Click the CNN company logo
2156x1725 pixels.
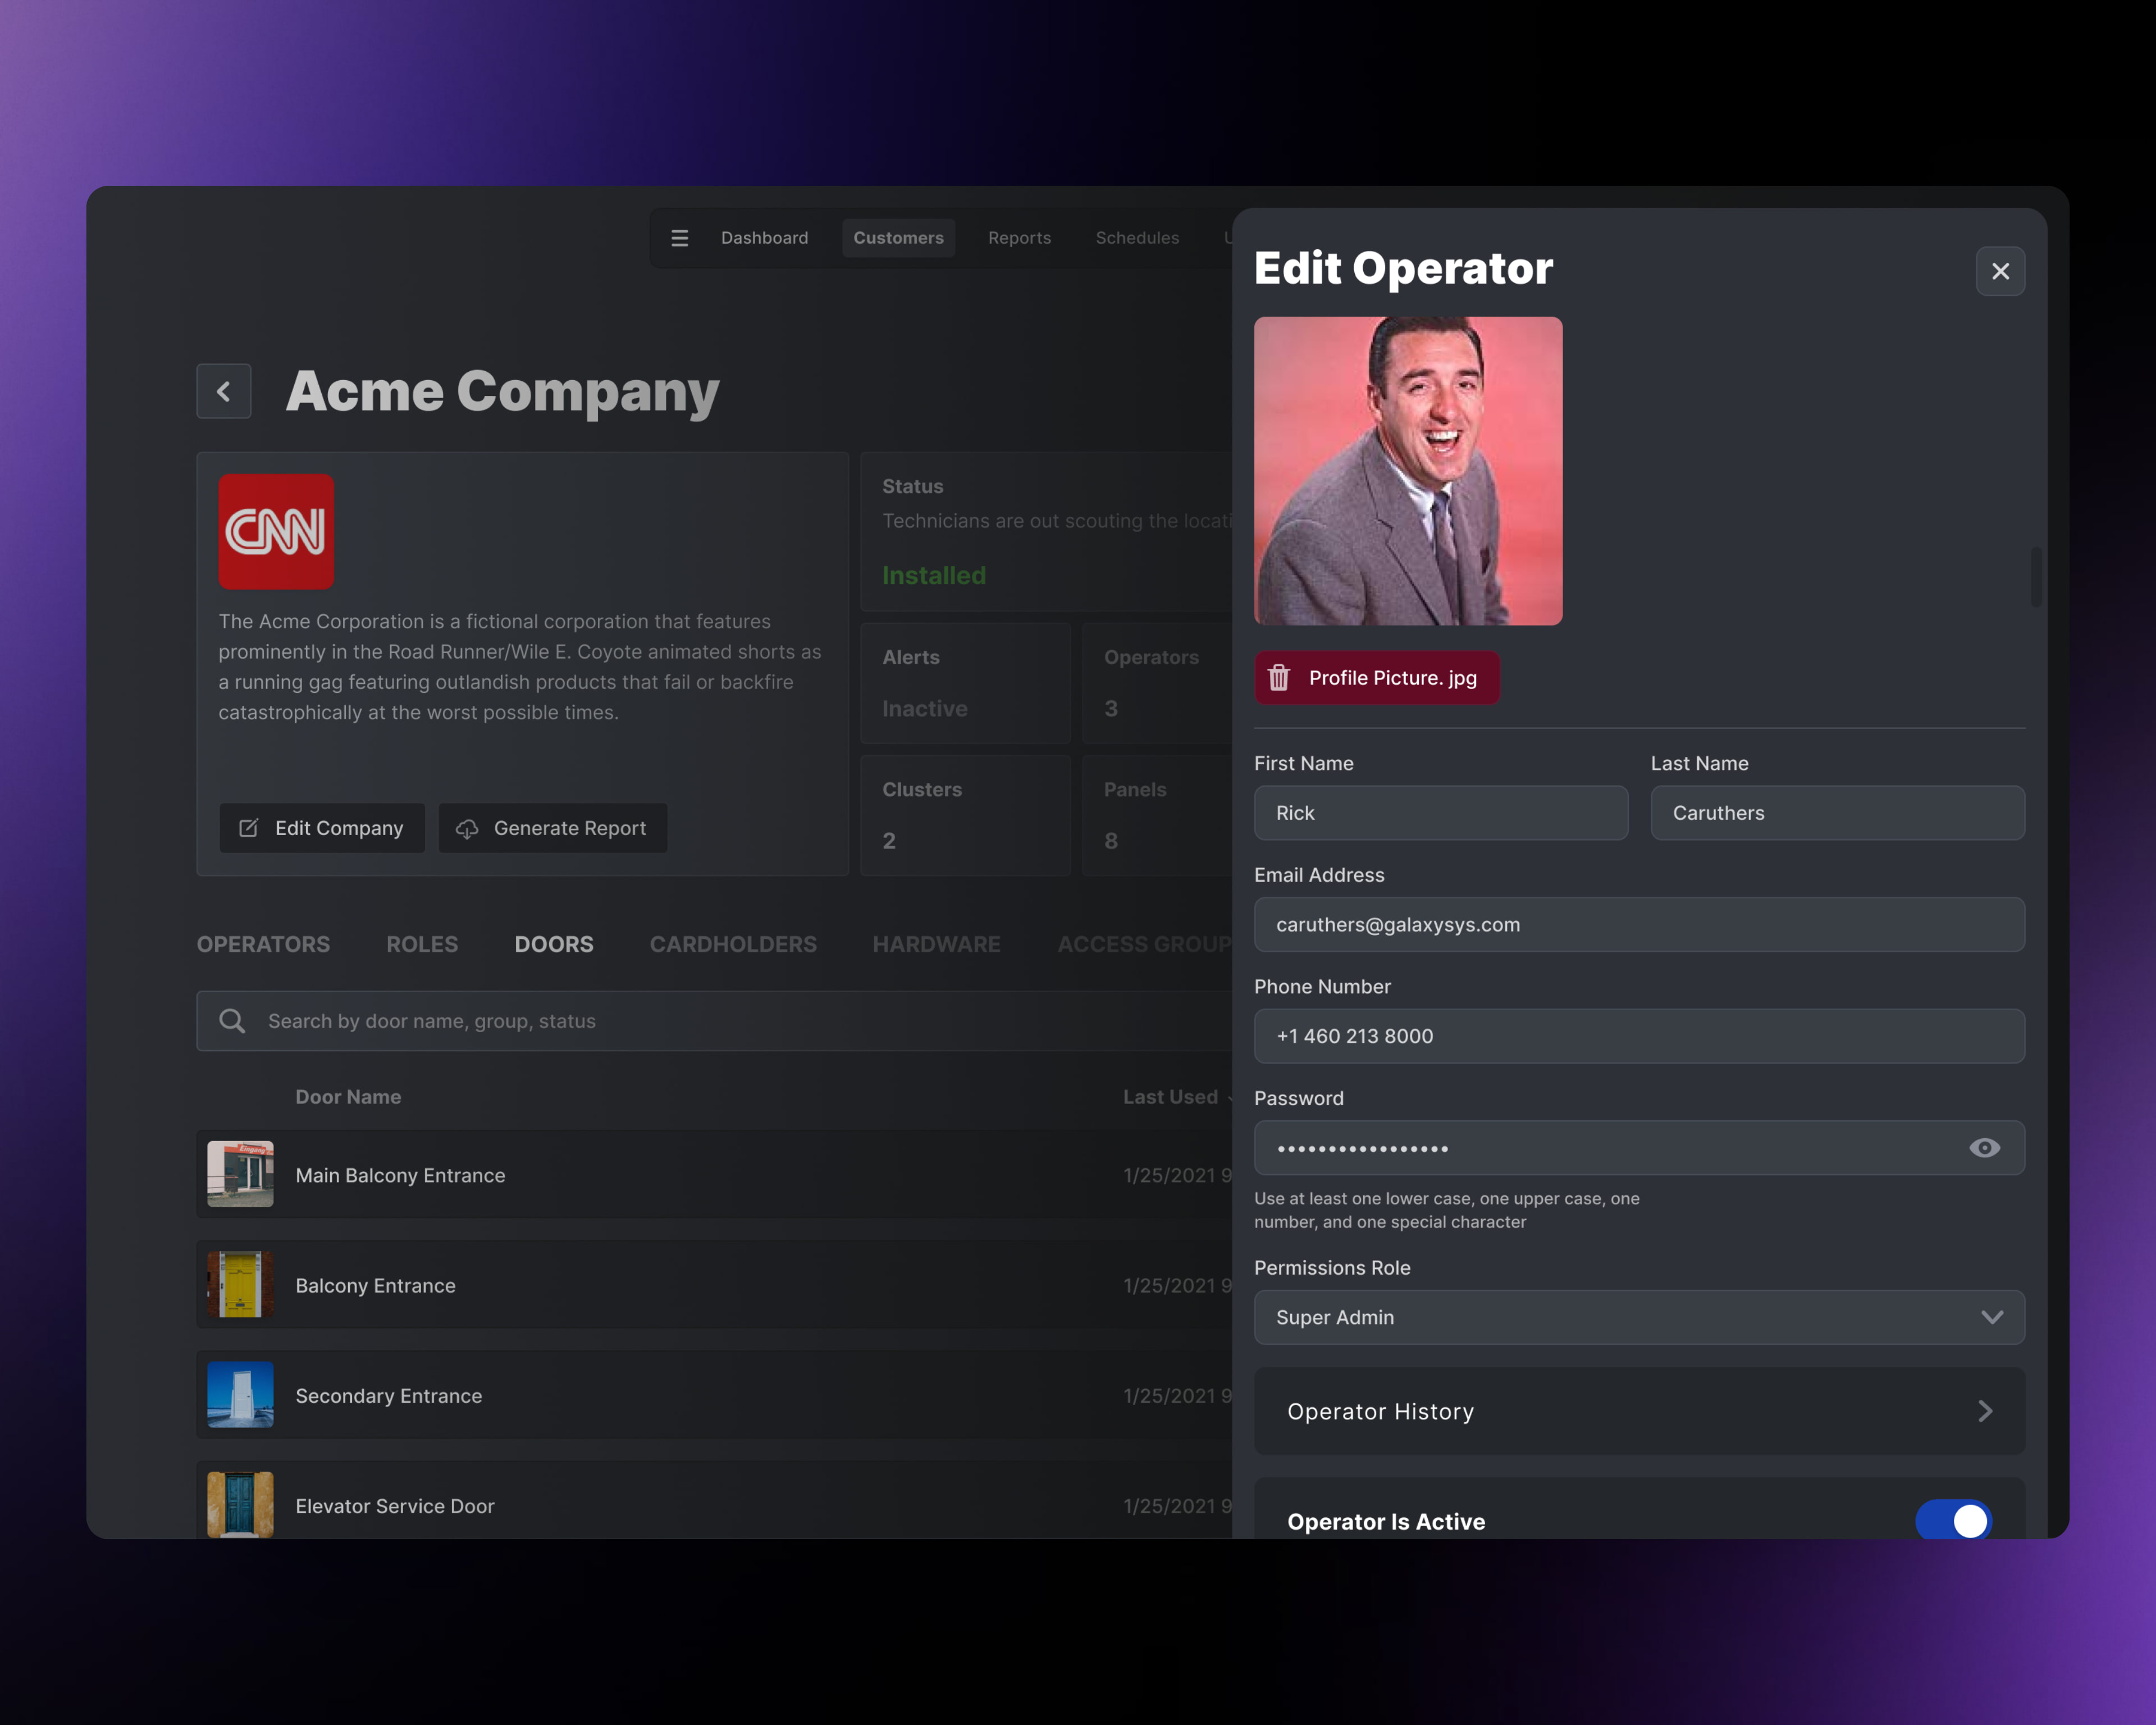click(x=276, y=531)
